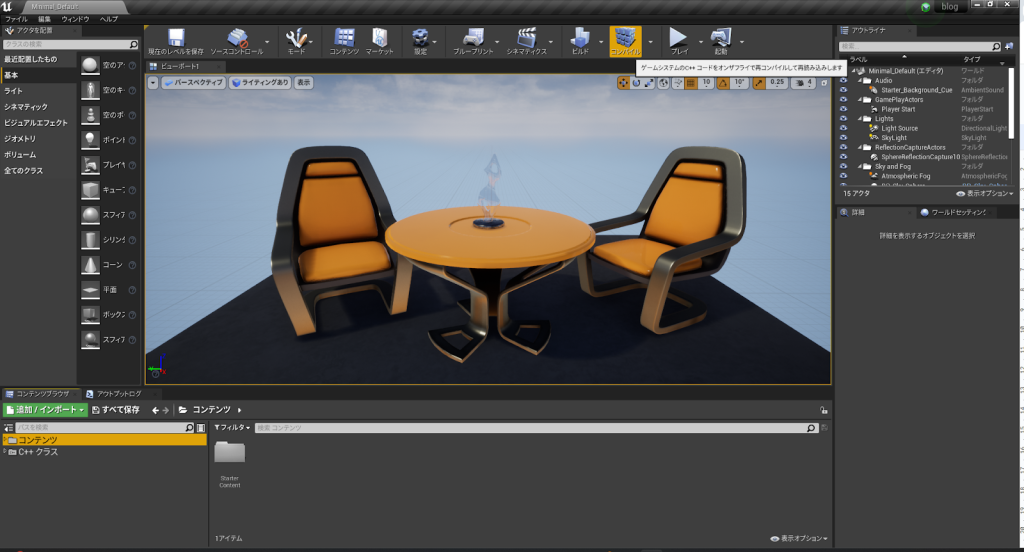
Task: Click the Build (ビルド) toolbar icon
Action: (580, 39)
